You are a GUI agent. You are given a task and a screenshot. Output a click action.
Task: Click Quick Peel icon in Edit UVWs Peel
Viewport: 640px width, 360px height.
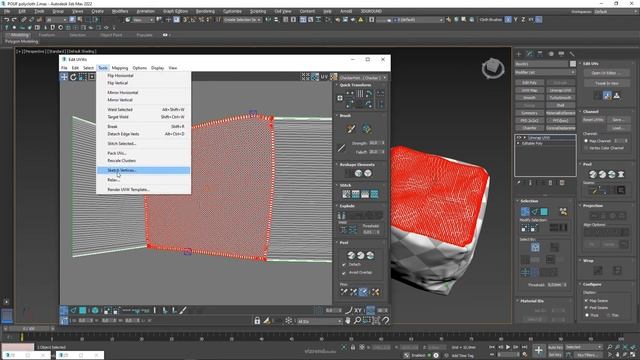351,256
